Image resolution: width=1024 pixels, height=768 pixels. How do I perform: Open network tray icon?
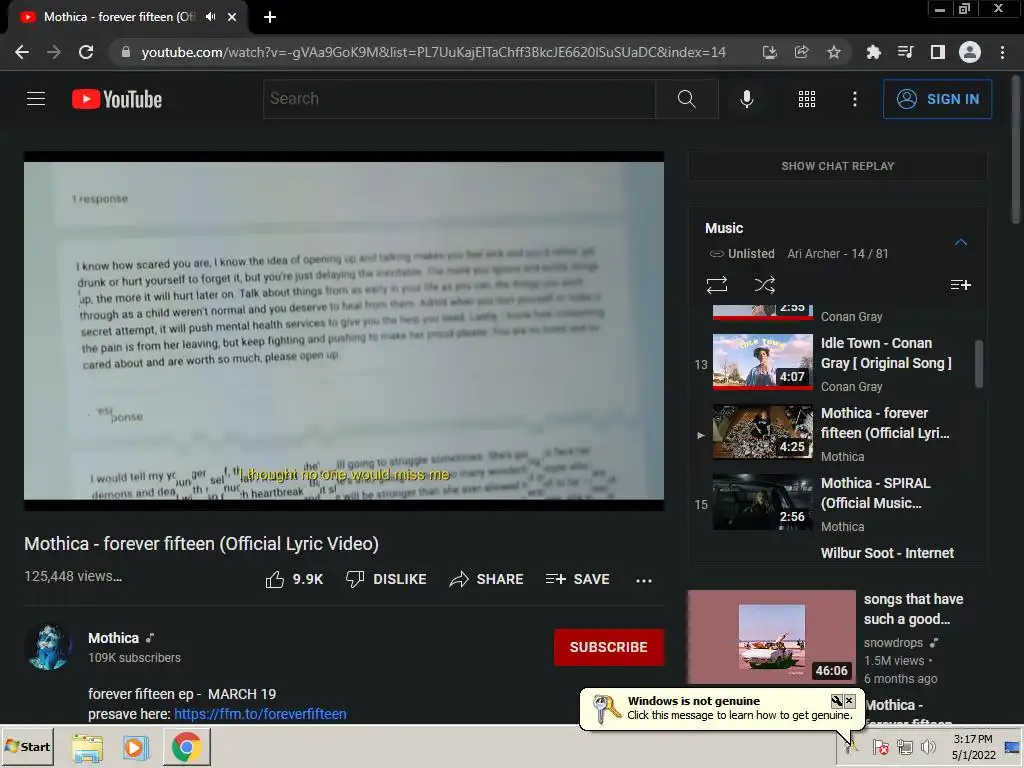click(904, 746)
